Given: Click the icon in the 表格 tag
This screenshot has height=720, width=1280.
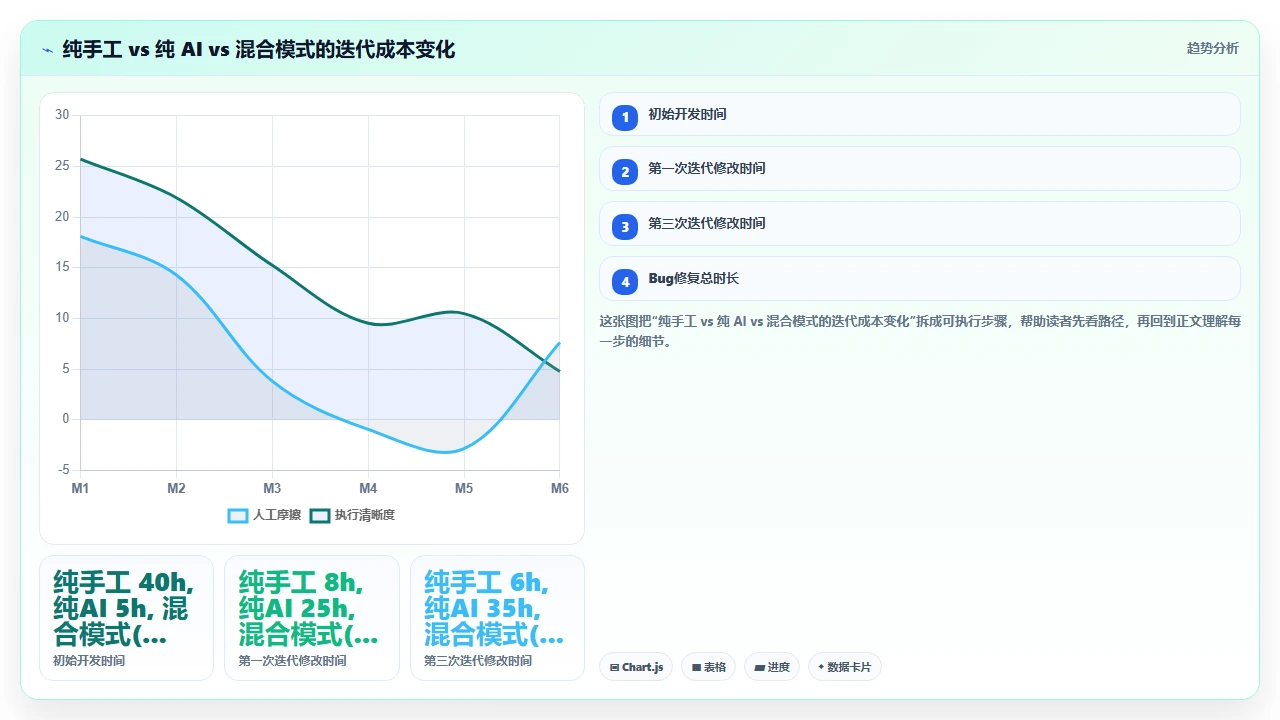Looking at the screenshot, I should (696, 667).
